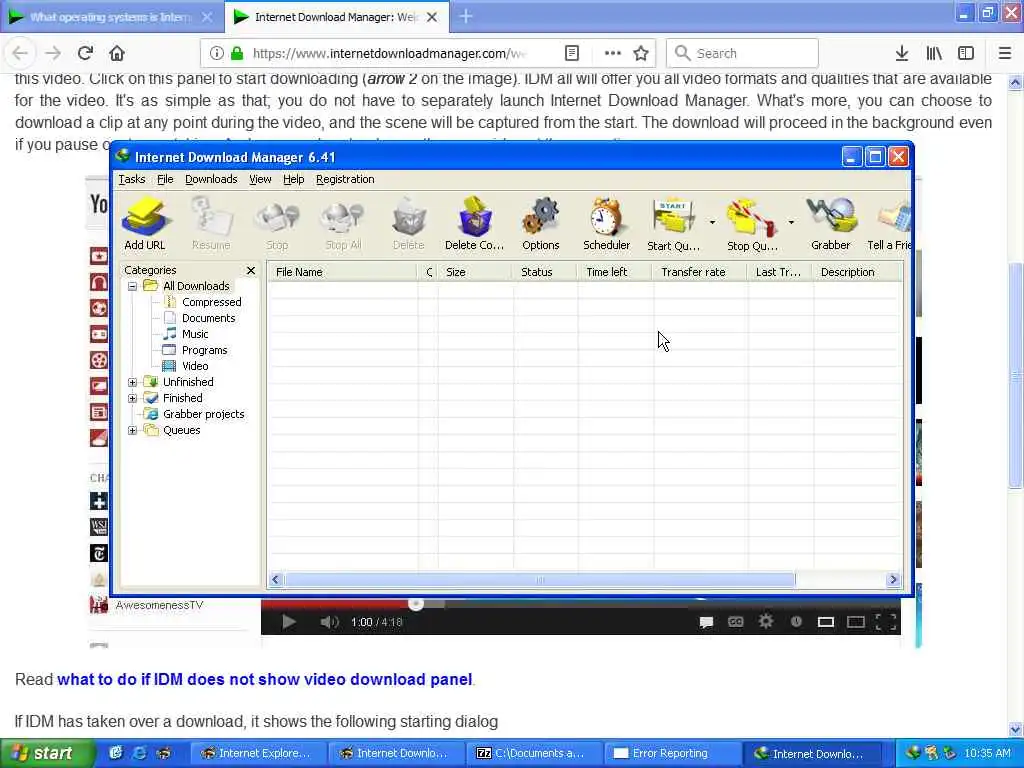This screenshot has width=1024, height=768.
Task: Sort by the File Name column
Action: pyautogui.click(x=343, y=272)
